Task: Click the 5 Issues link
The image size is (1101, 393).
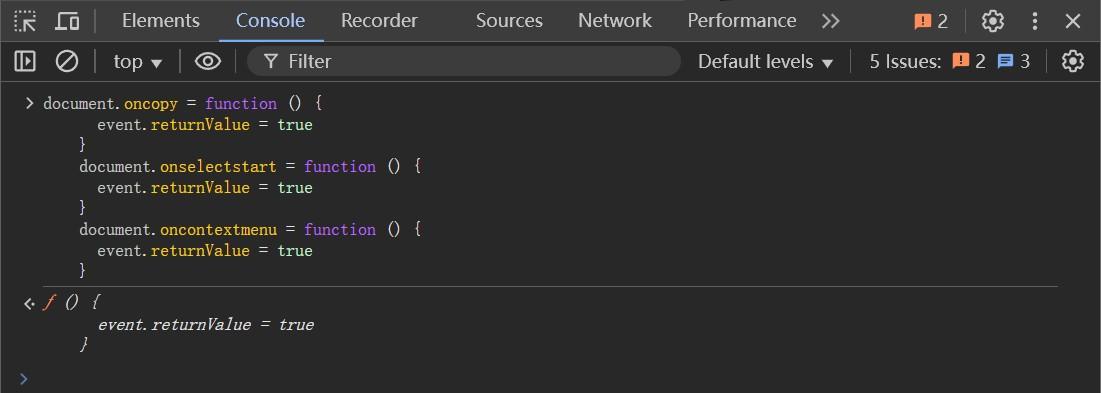Action: pyautogui.click(x=905, y=62)
